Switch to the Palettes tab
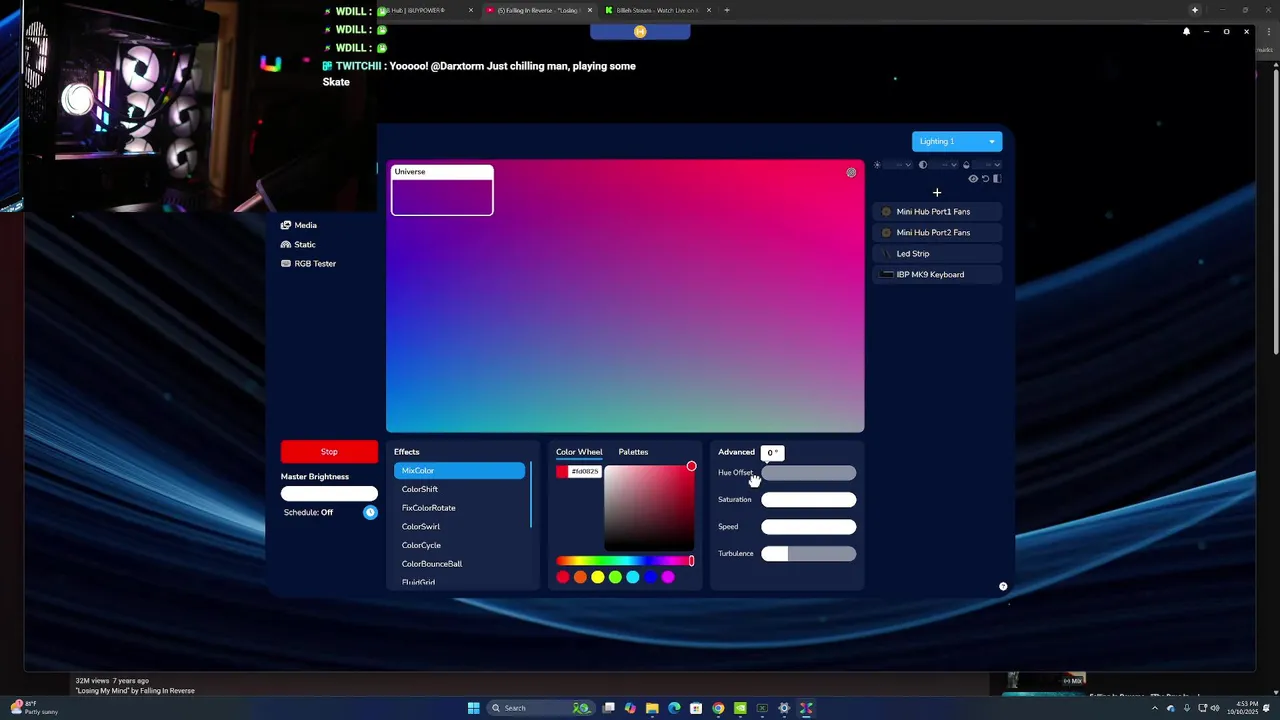 click(633, 452)
